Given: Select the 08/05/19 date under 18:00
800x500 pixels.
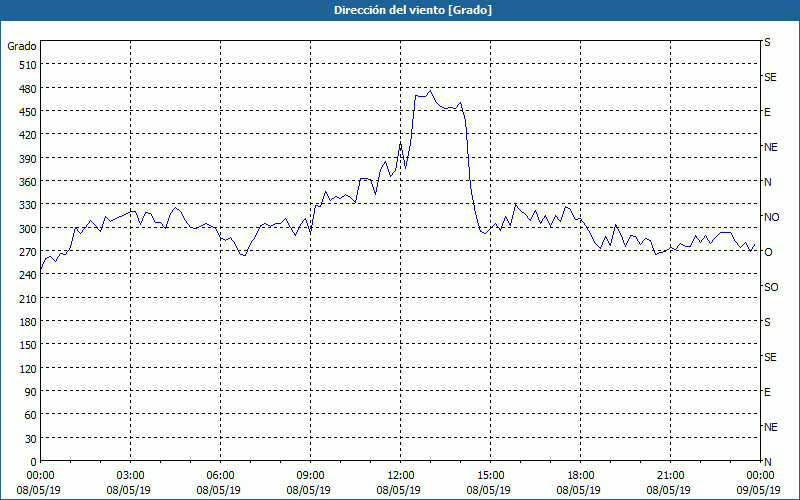Looking at the screenshot, I should 579,490.
